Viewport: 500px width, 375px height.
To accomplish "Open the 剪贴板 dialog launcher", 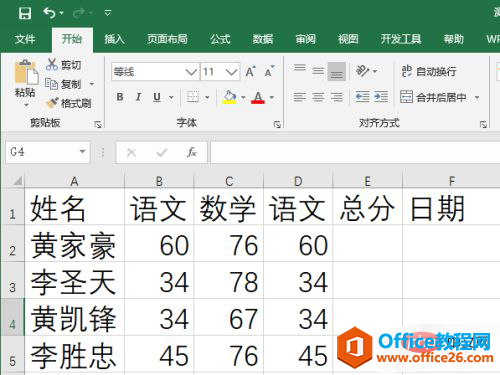I will pos(98,125).
